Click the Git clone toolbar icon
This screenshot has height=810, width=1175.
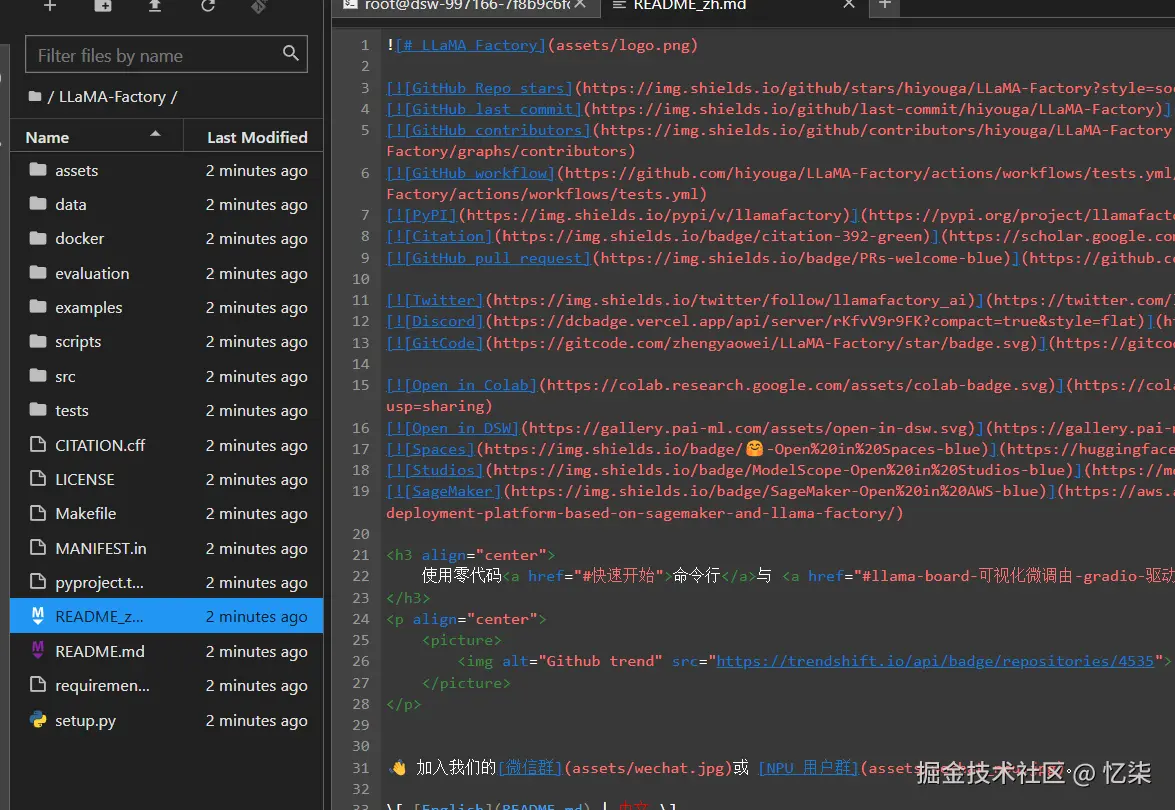click(258, 5)
